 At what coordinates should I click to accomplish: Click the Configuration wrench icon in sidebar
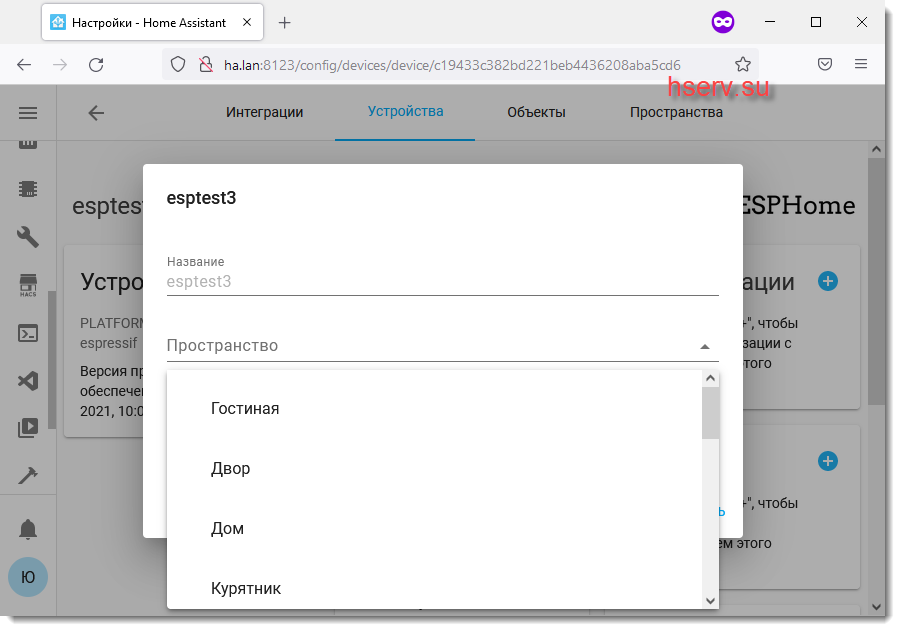click(x=28, y=237)
